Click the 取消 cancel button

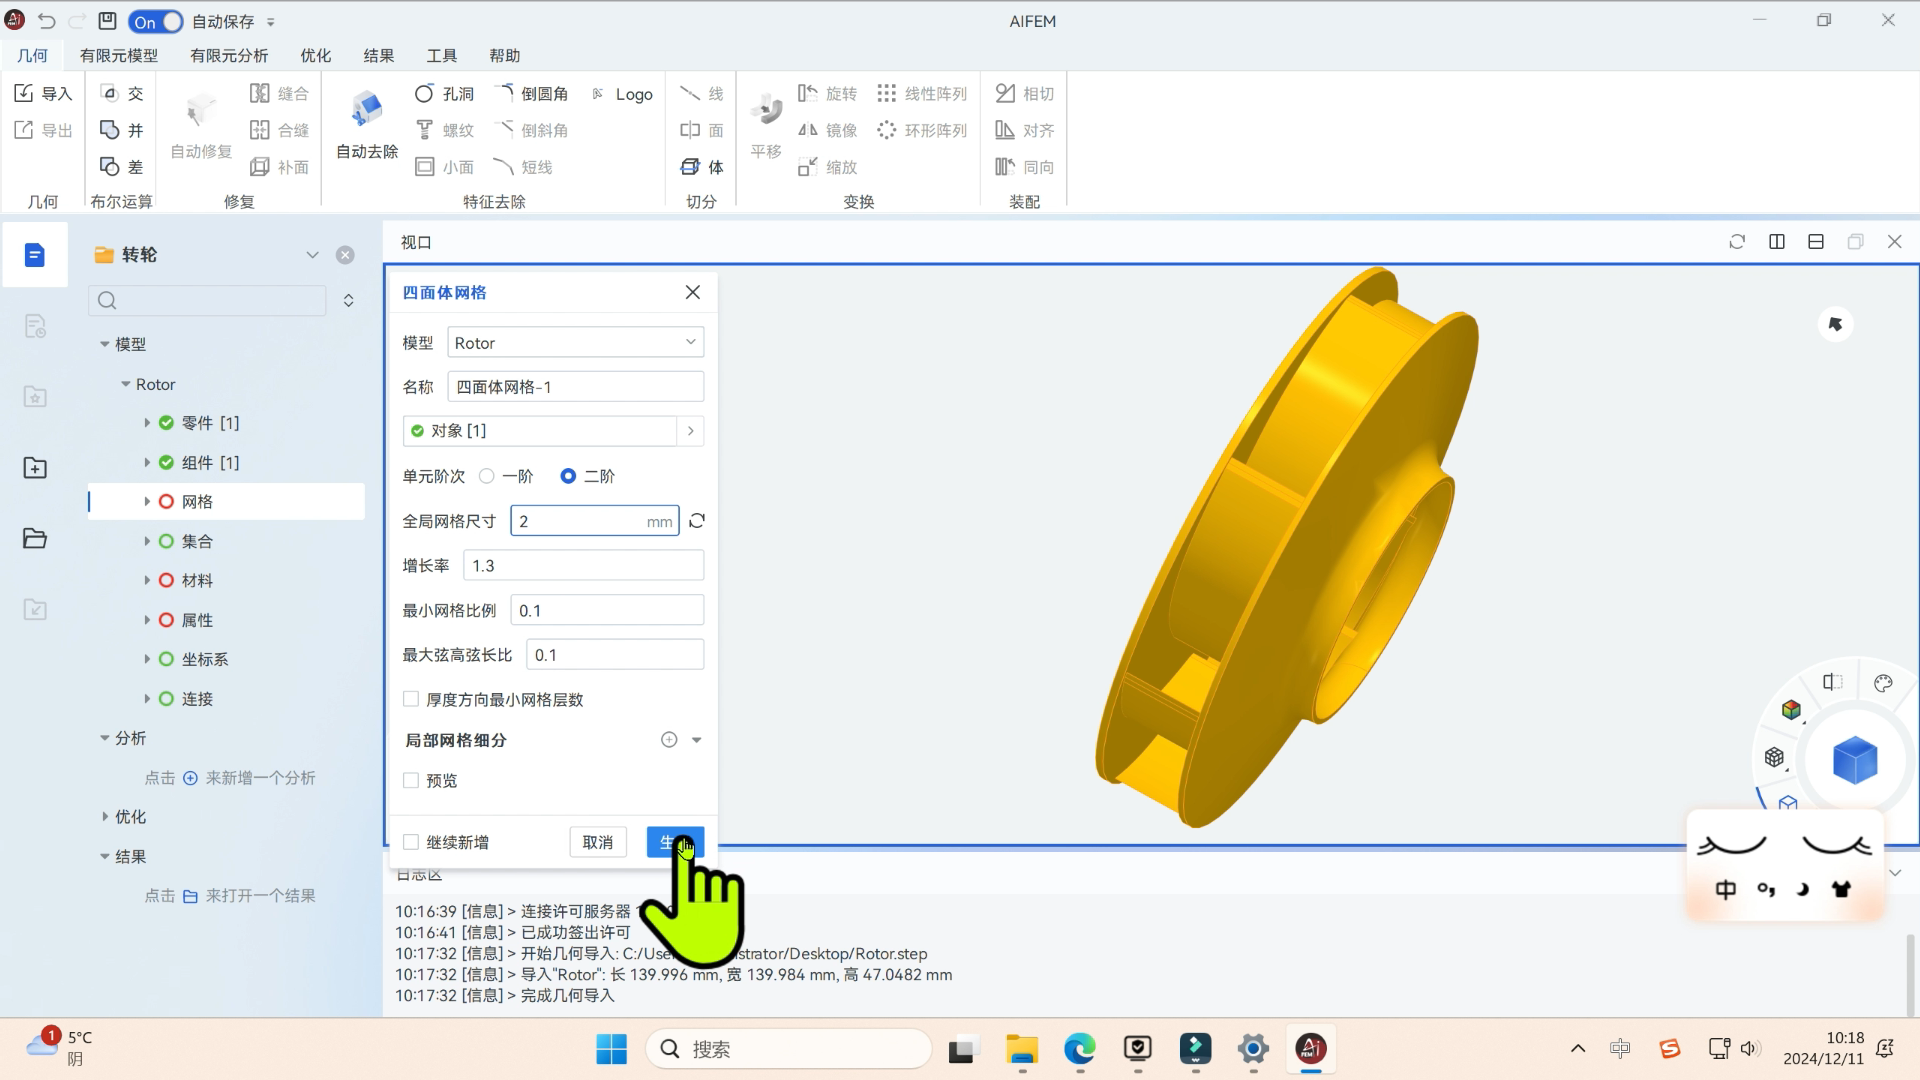597,842
